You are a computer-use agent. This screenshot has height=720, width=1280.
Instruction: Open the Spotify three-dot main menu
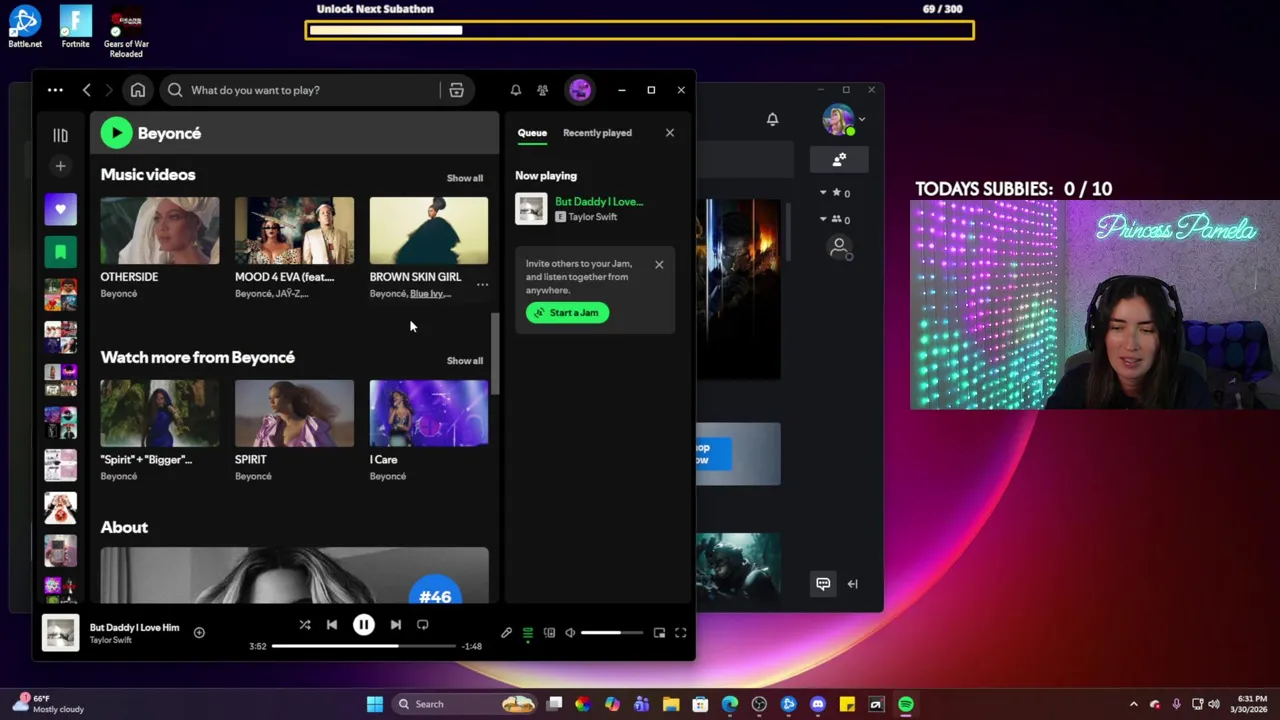click(55, 90)
